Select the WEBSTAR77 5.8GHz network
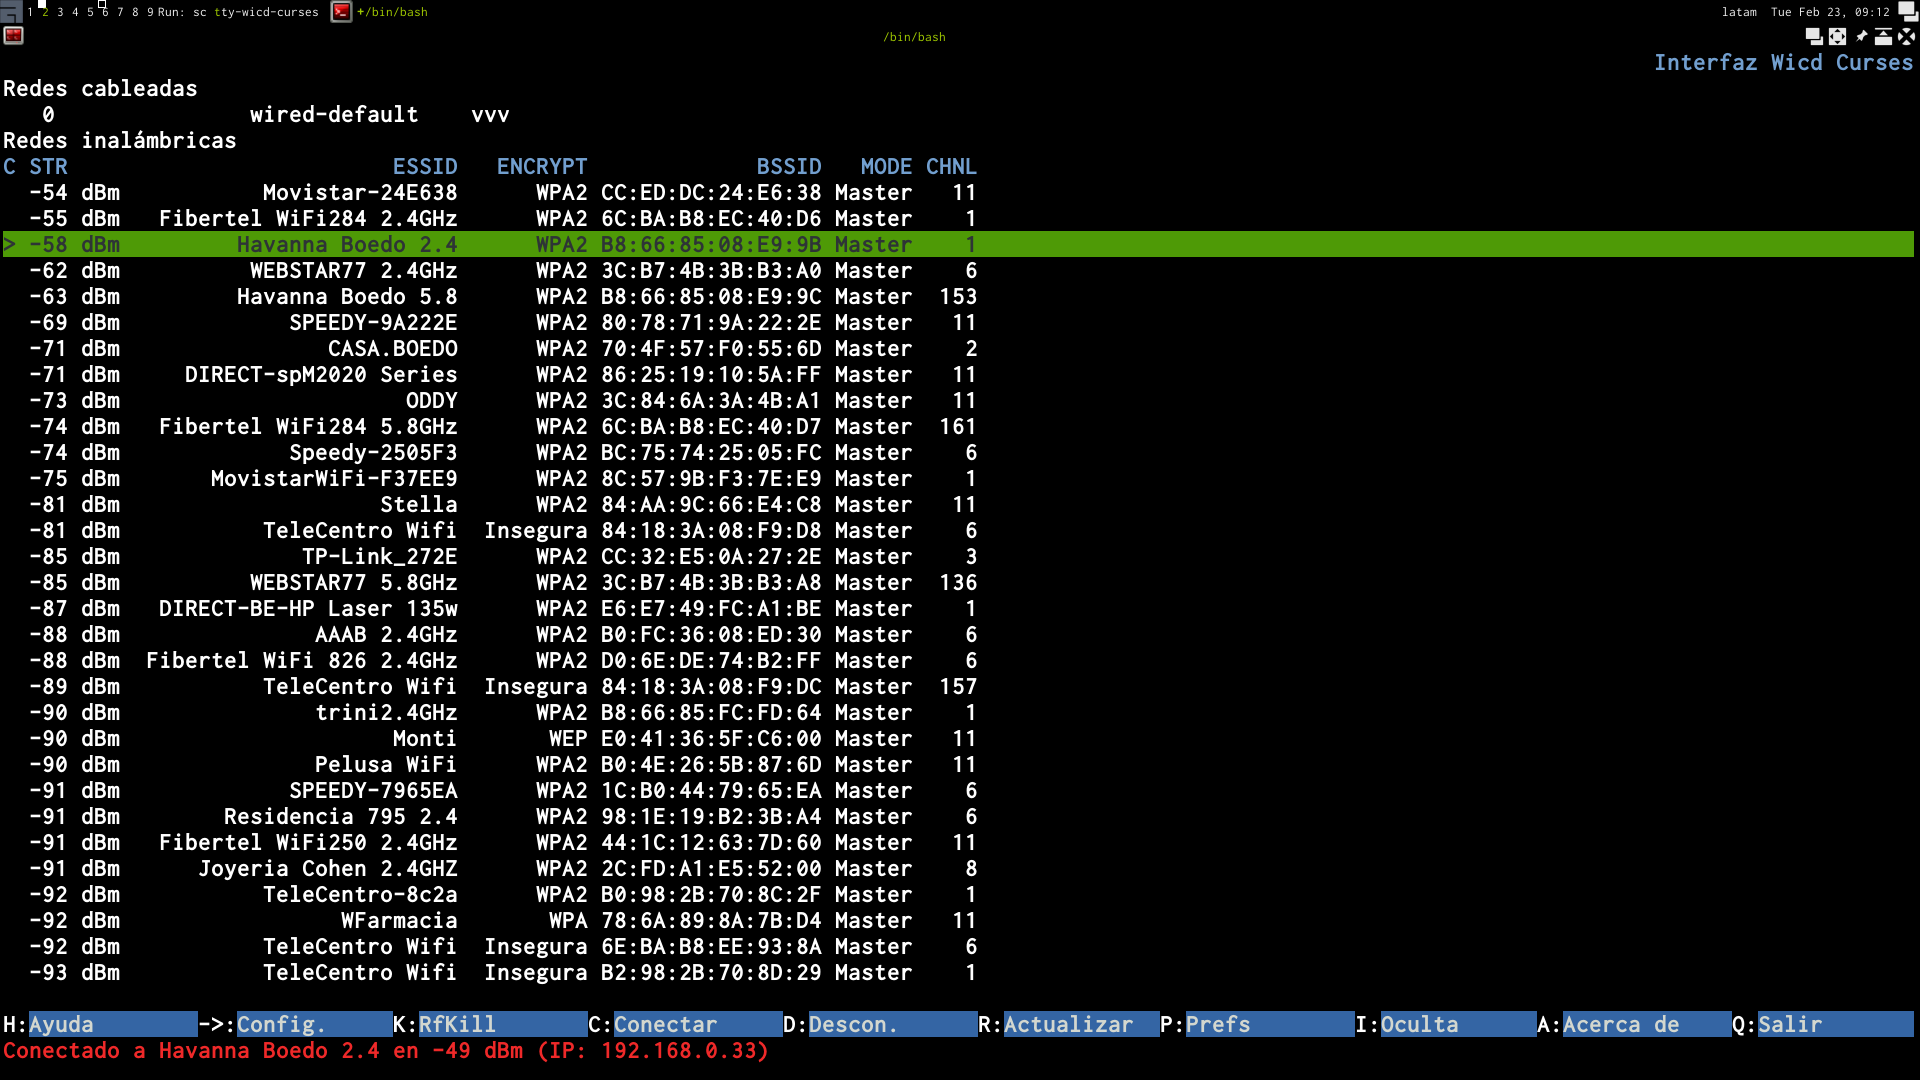 (958, 582)
